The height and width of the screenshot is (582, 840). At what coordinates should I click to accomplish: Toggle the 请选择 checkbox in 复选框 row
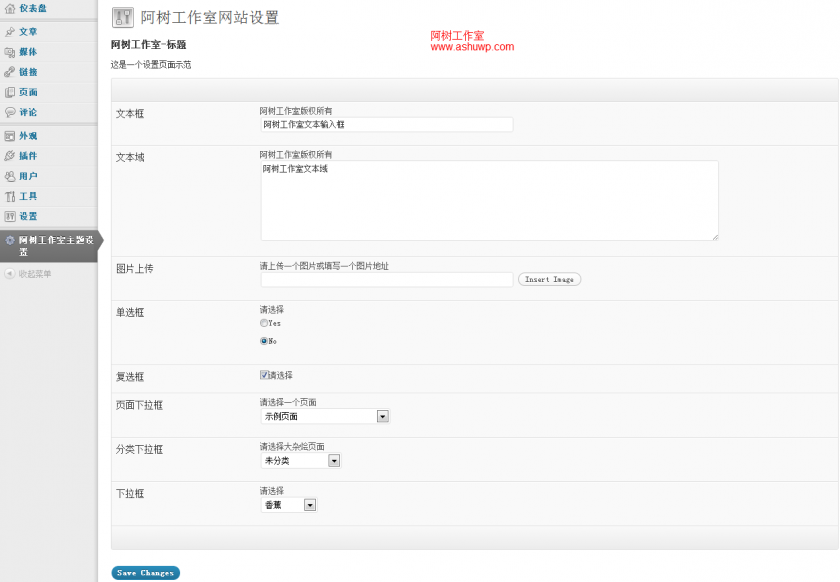tap(264, 375)
